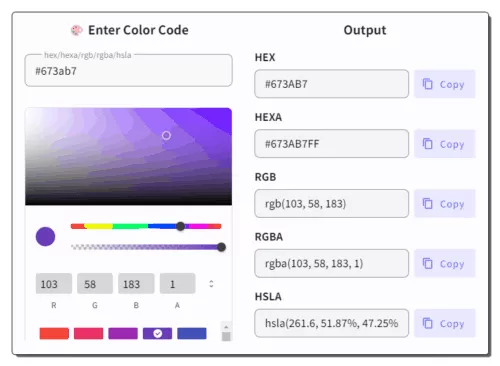Click the alpha opacity slider handle
This screenshot has height=366, width=500.
(221, 247)
